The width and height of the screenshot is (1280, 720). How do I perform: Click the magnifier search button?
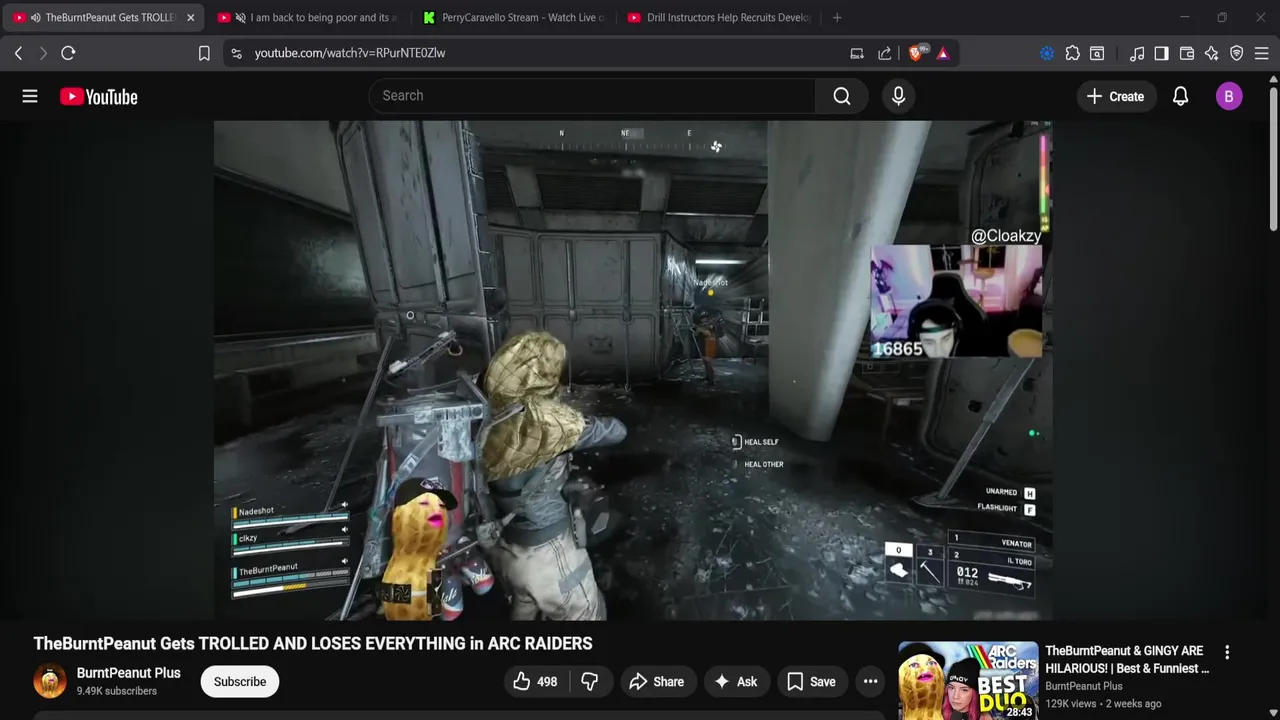(x=842, y=96)
